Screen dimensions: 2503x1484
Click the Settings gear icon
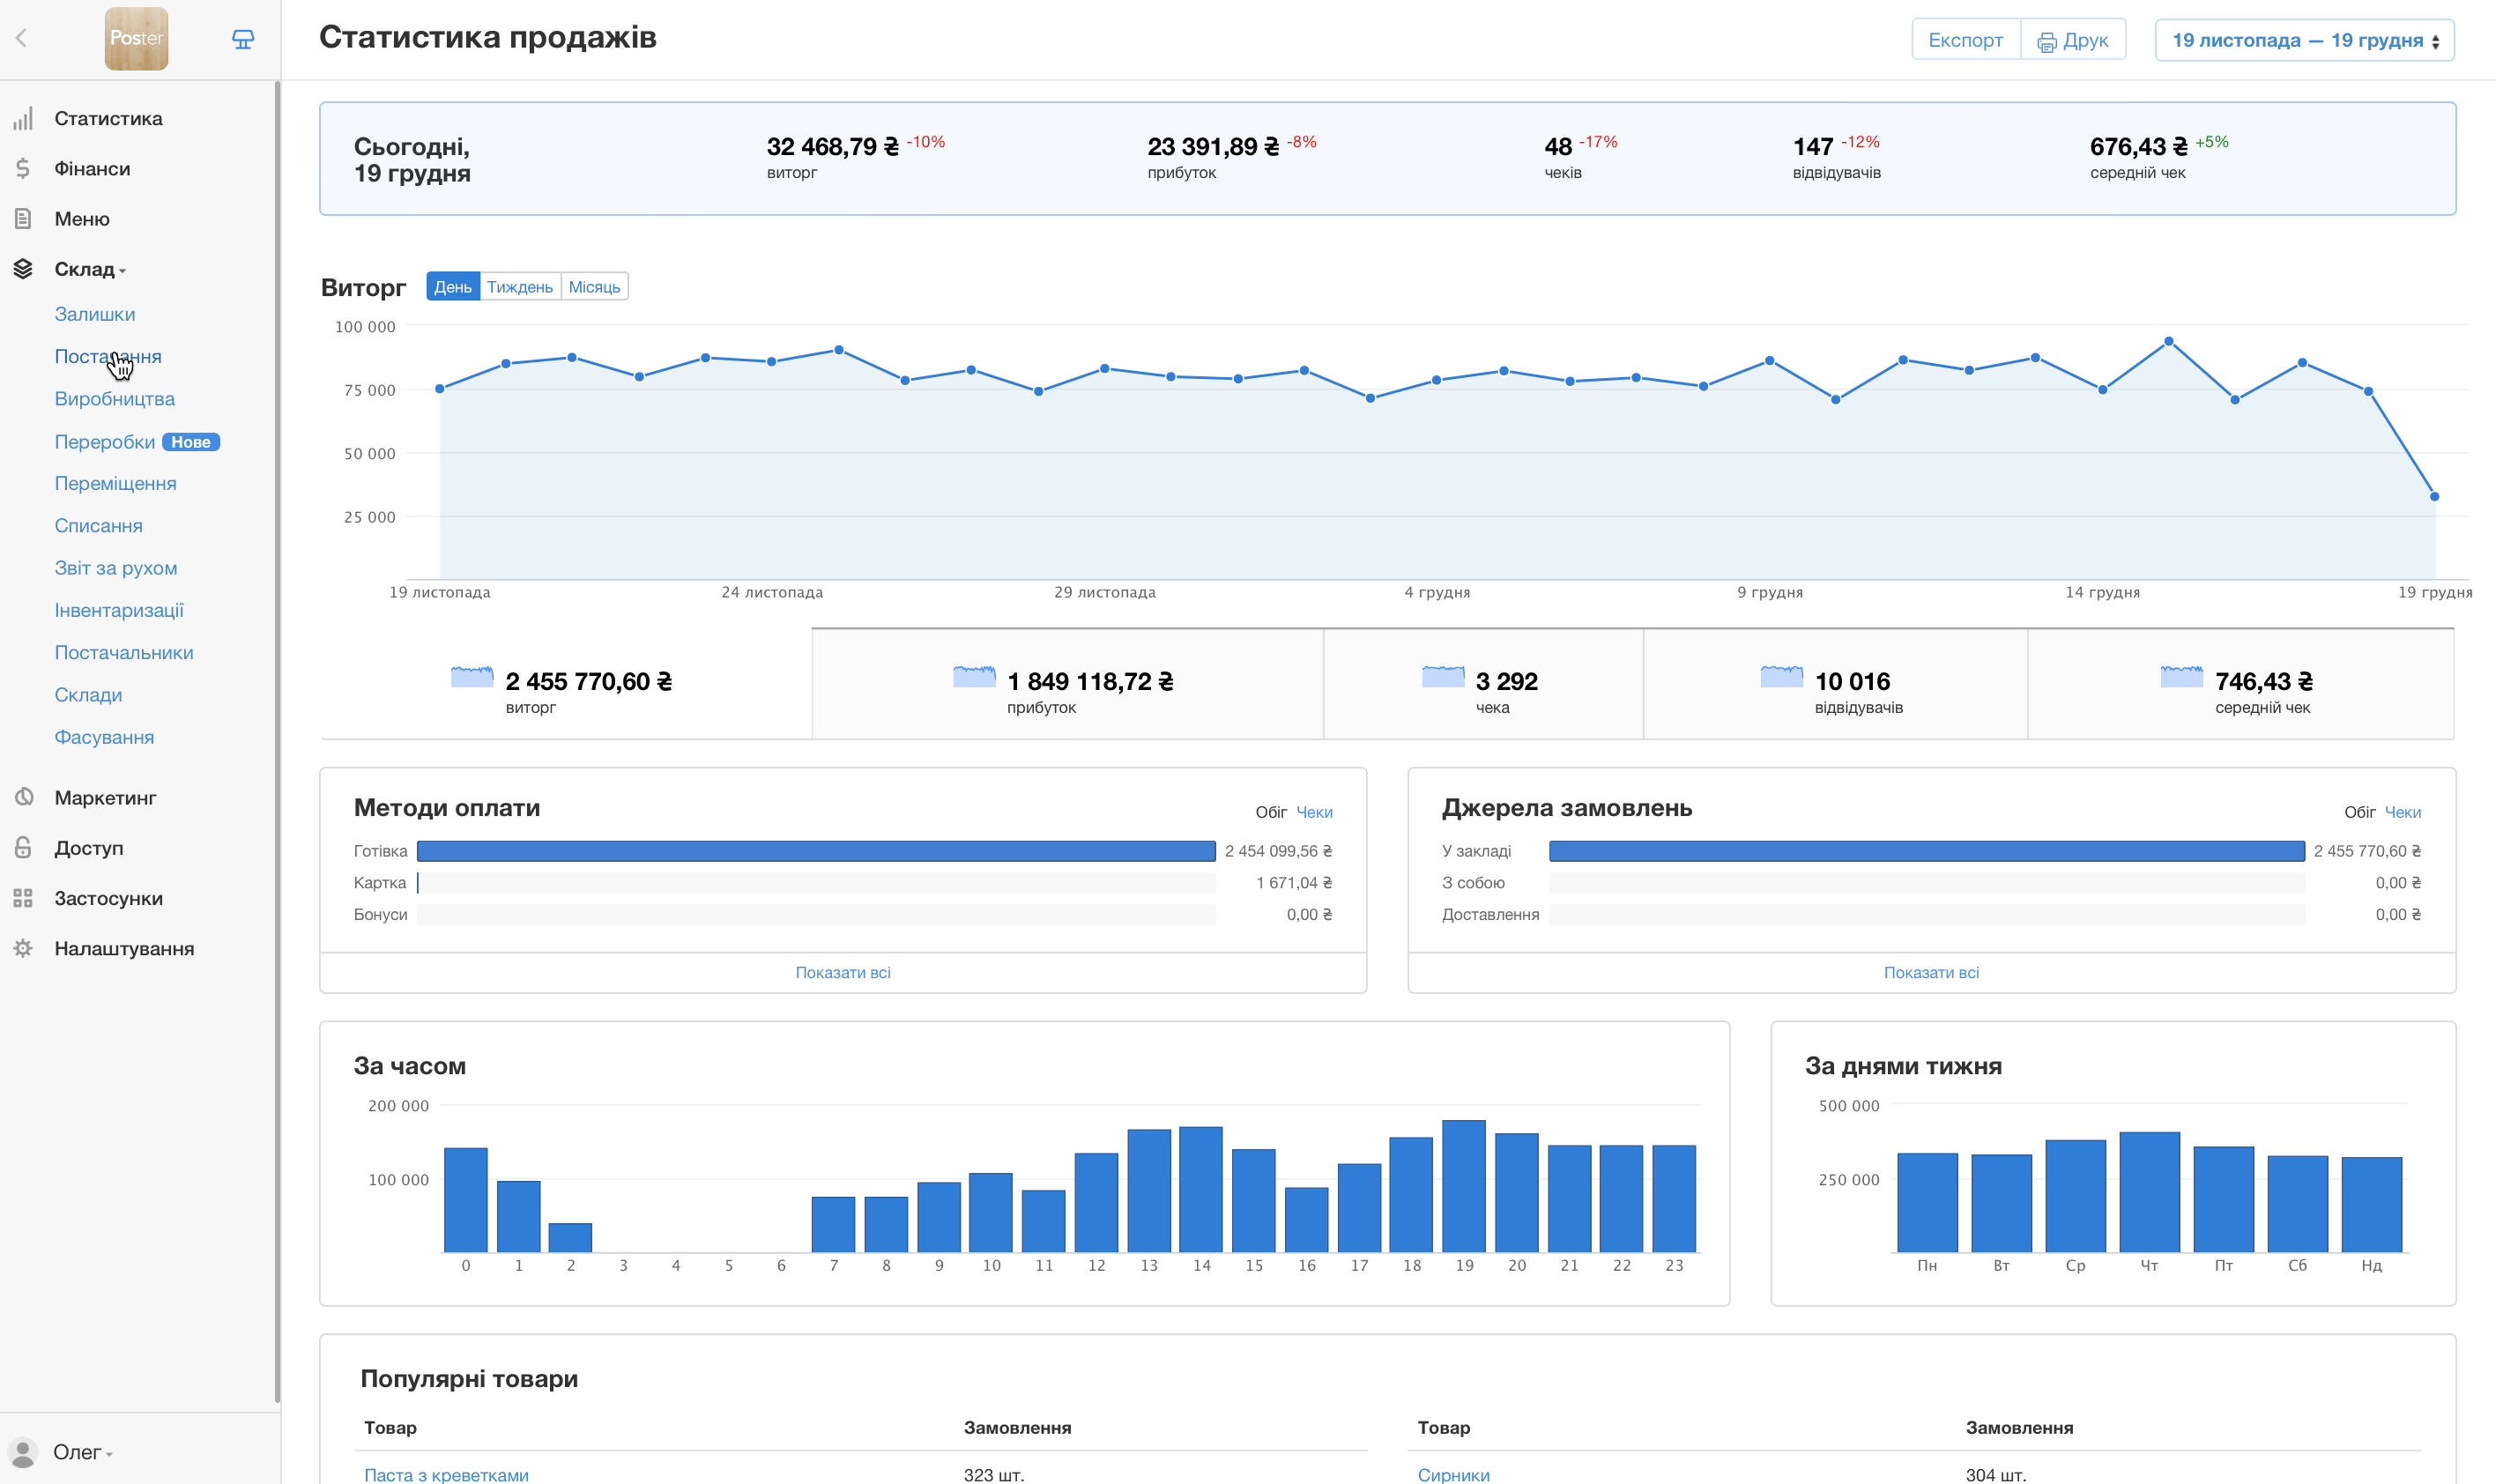(x=23, y=948)
